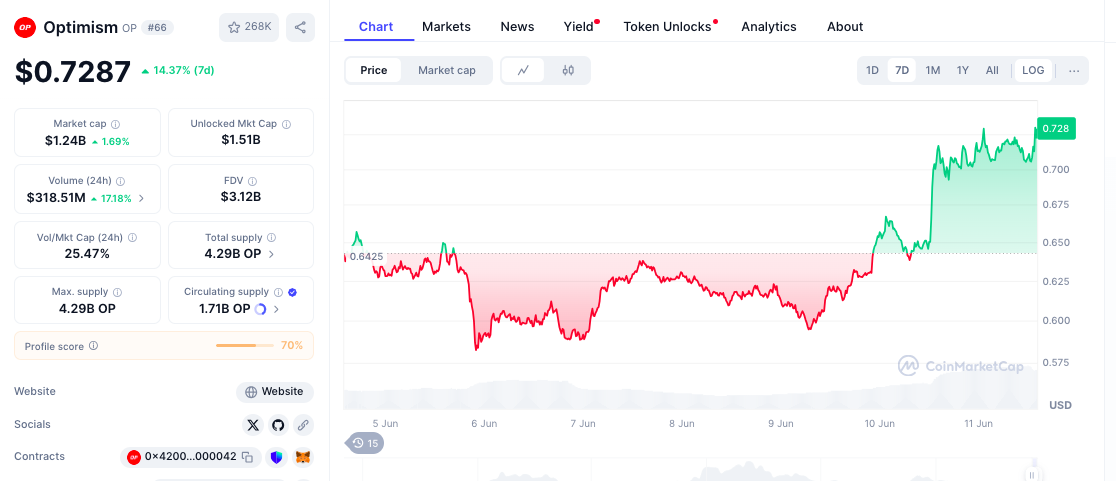
Task: Click the $1.24B market cap value
Action: pyautogui.click(x=65, y=140)
